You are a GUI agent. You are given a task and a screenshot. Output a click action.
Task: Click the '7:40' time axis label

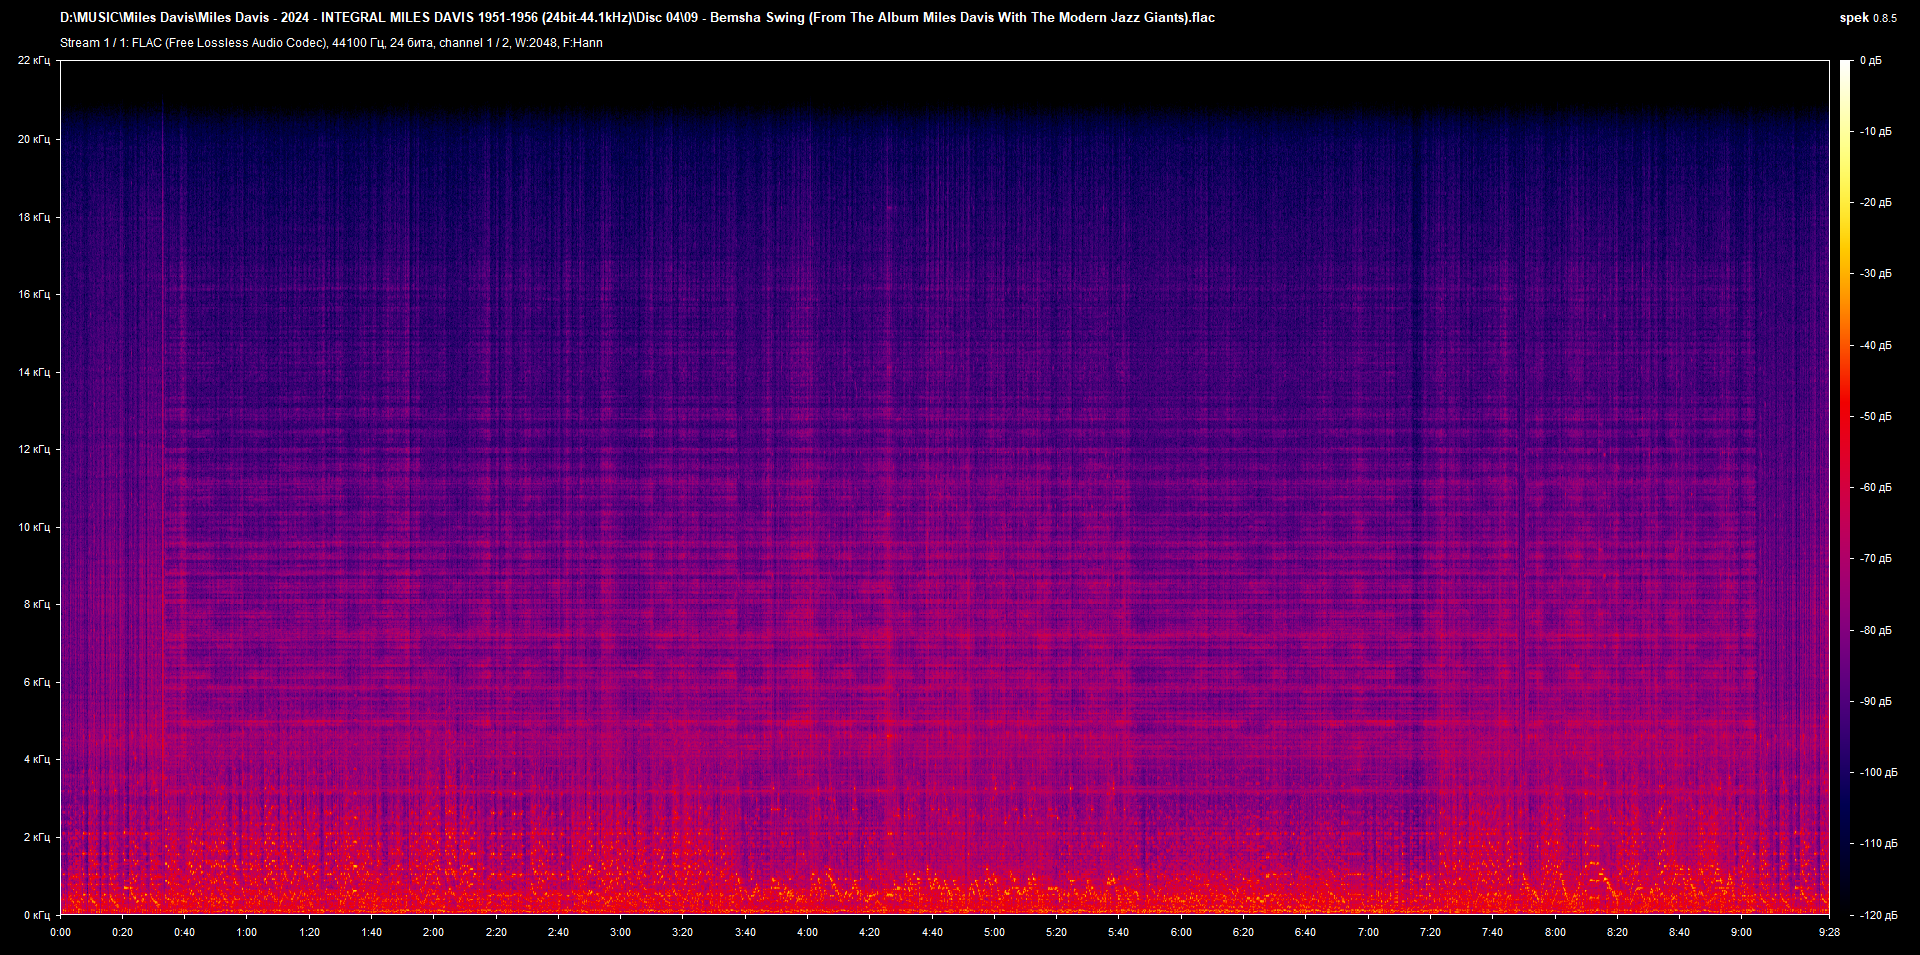pyautogui.click(x=1492, y=932)
